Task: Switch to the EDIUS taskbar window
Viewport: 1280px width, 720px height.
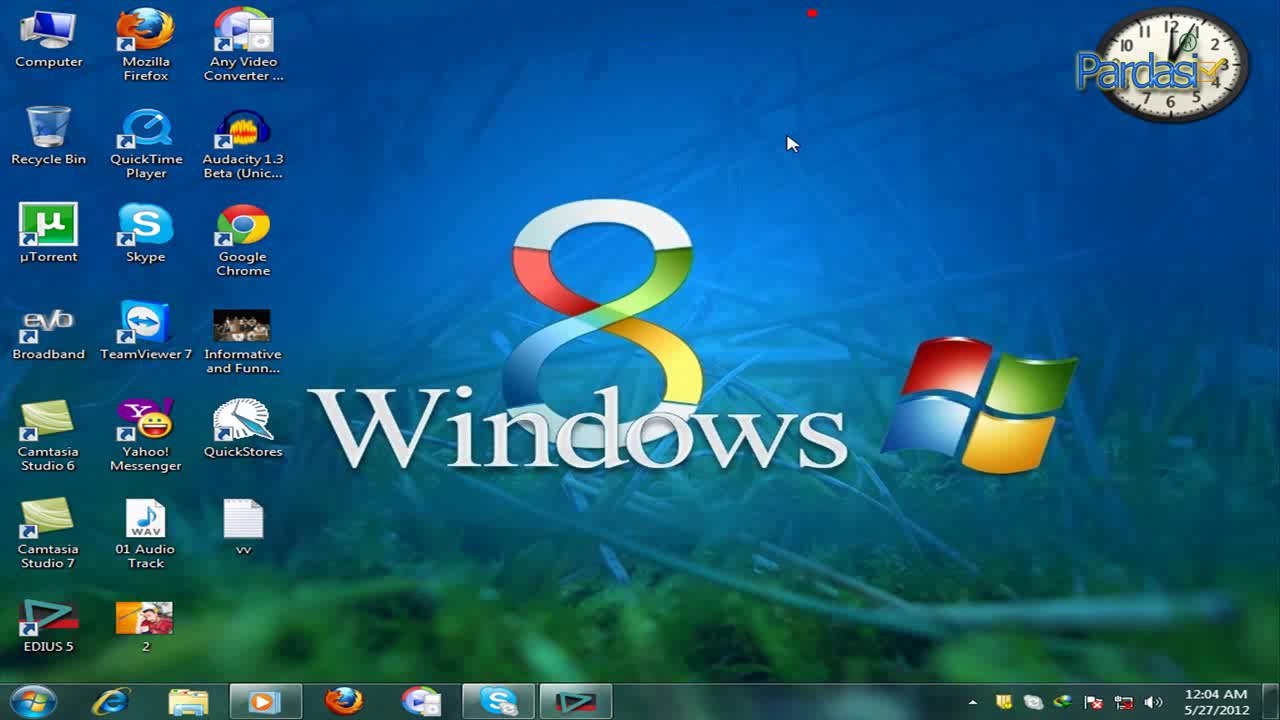Action: point(576,701)
